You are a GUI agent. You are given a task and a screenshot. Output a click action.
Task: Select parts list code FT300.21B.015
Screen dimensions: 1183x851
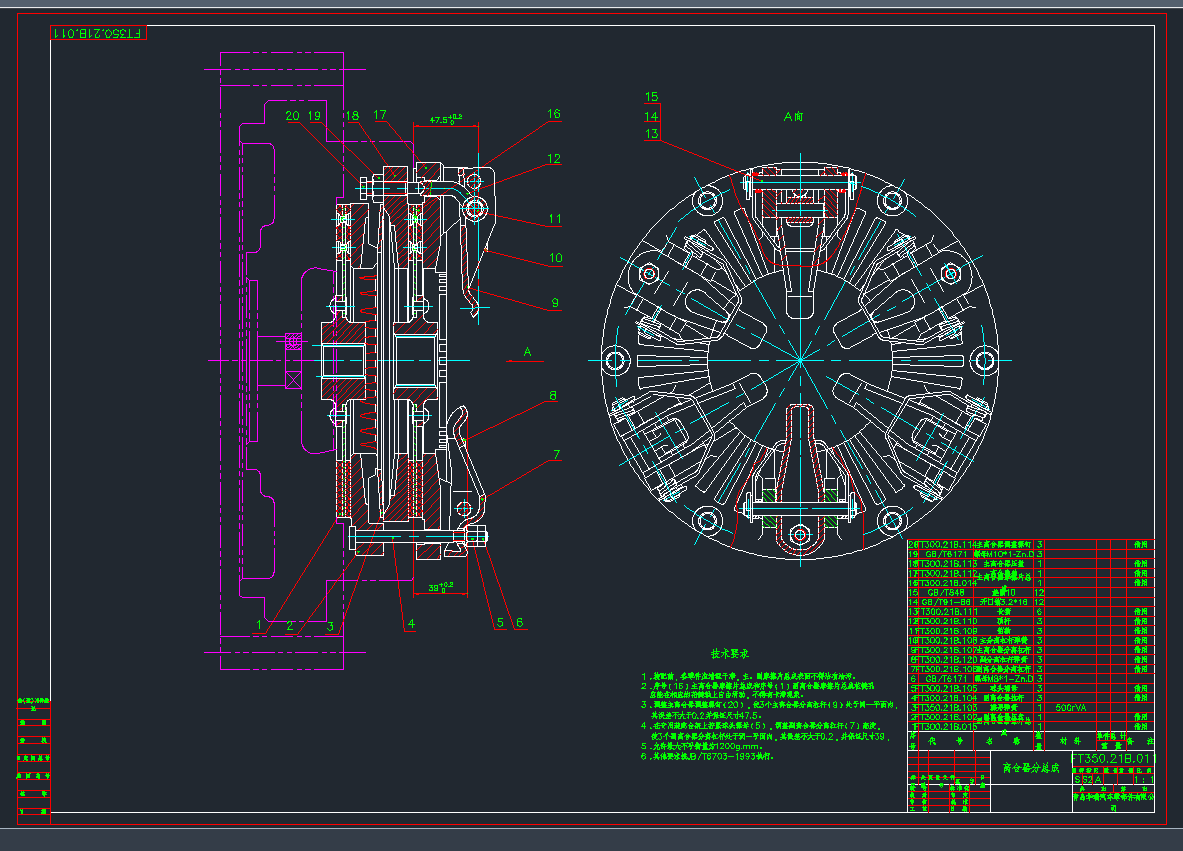946,727
